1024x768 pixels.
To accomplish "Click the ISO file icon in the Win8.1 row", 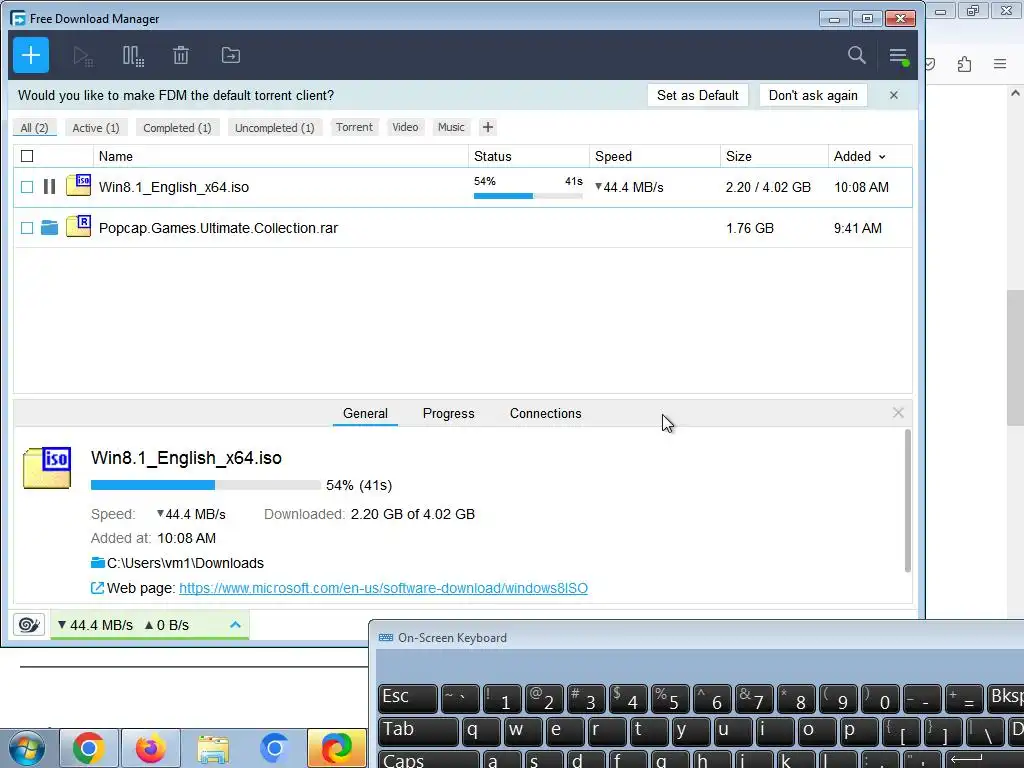I will (x=78, y=185).
